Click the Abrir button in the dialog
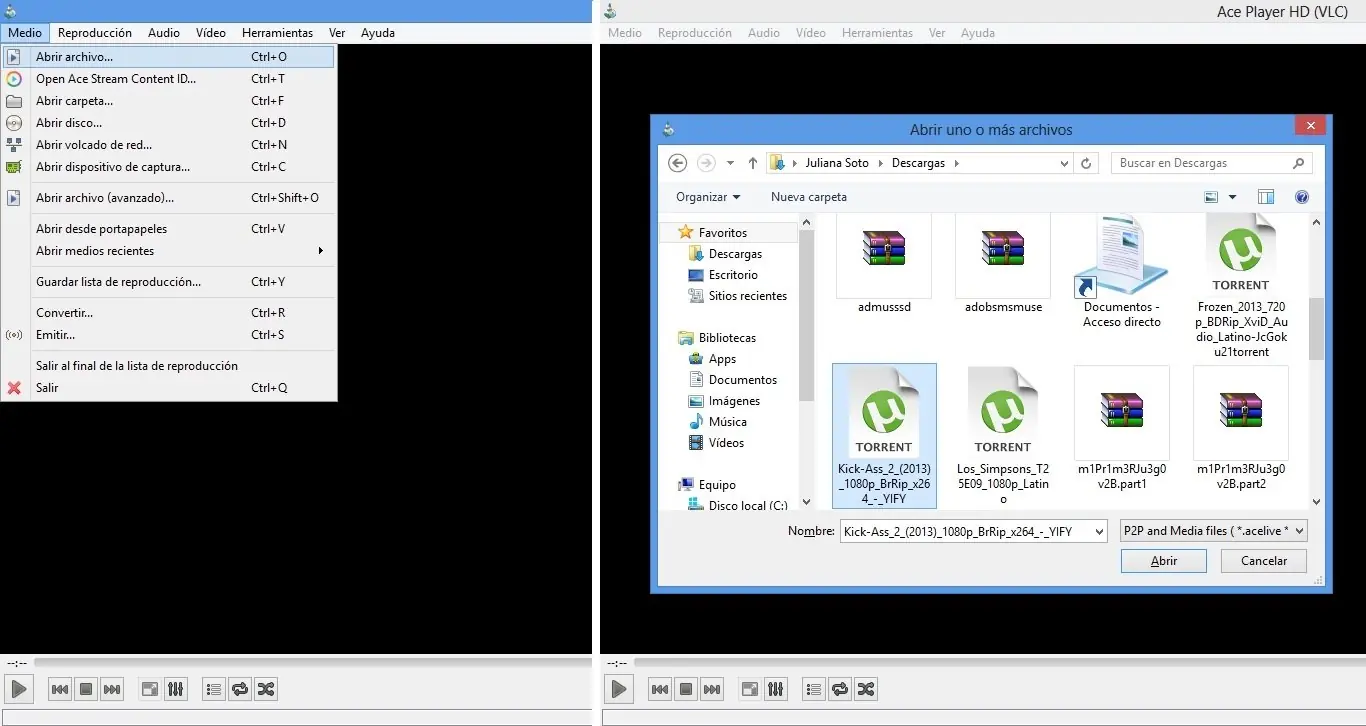Image resolution: width=1366 pixels, height=726 pixels. point(1164,561)
